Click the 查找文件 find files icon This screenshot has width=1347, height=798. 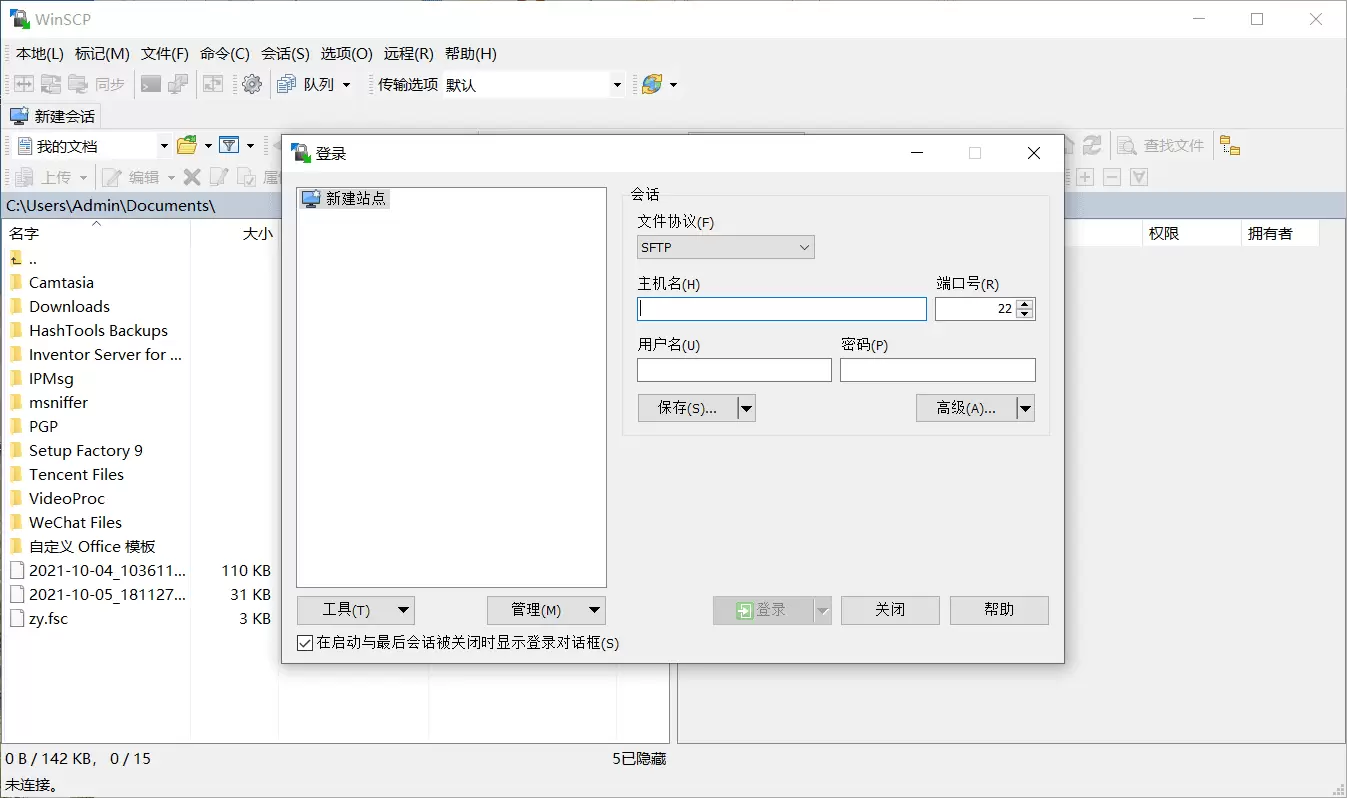point(1128,146)
